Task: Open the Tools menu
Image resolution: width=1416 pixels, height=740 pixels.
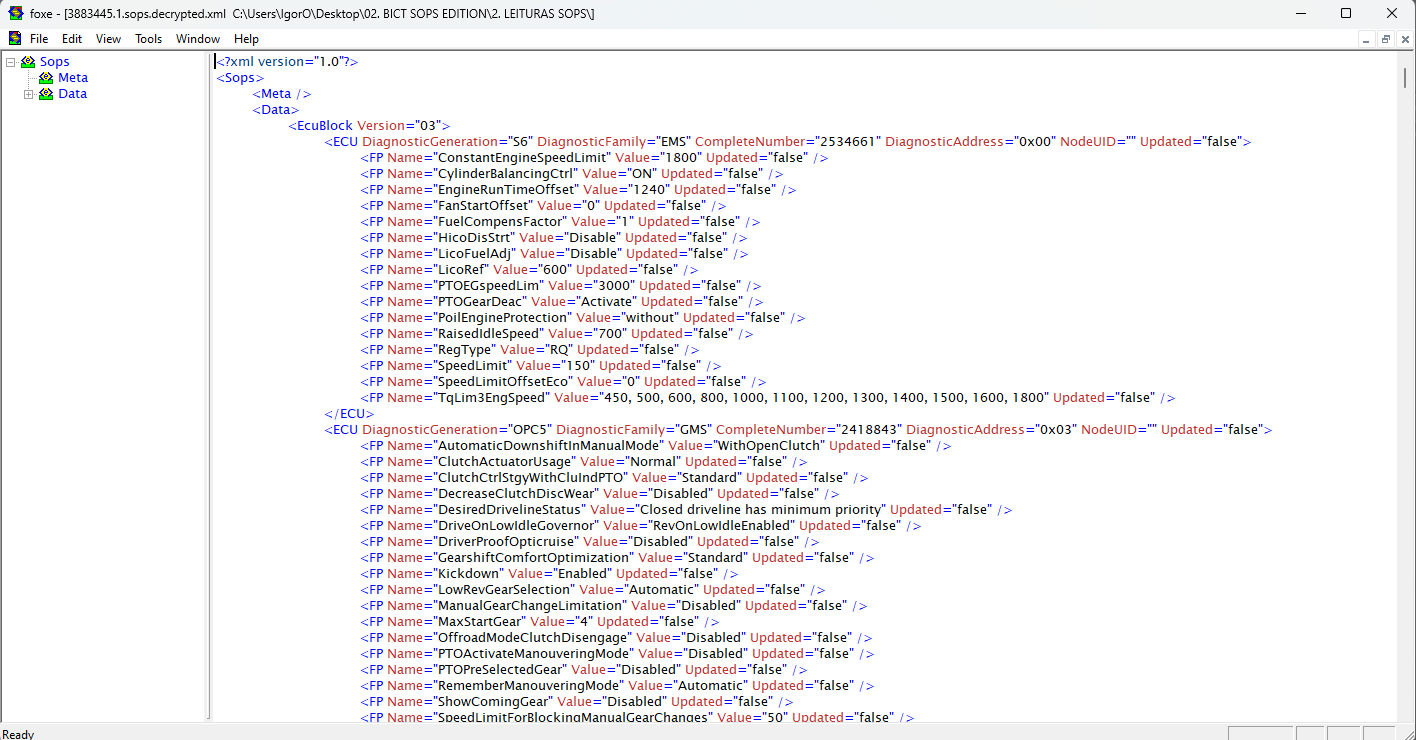Action: click(x=148, y=38)
